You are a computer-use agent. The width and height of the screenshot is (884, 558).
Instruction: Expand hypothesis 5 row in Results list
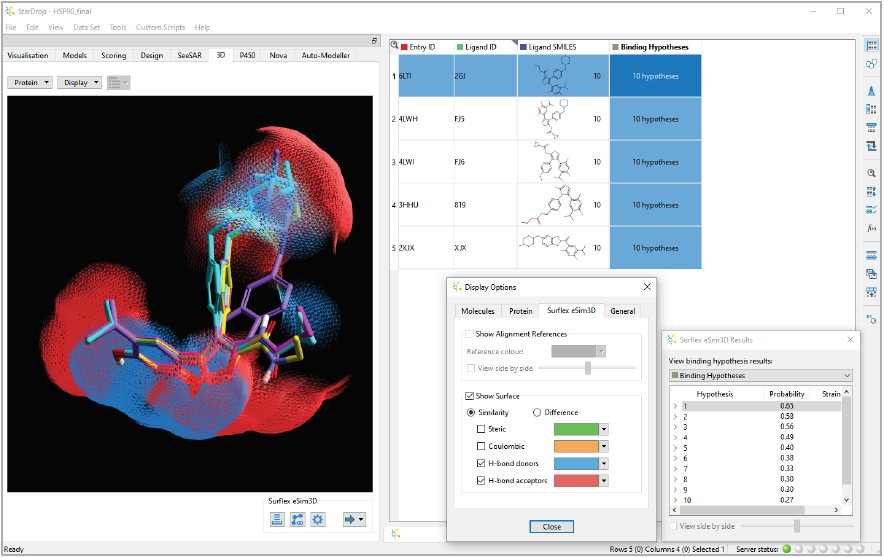click(675, 448)
